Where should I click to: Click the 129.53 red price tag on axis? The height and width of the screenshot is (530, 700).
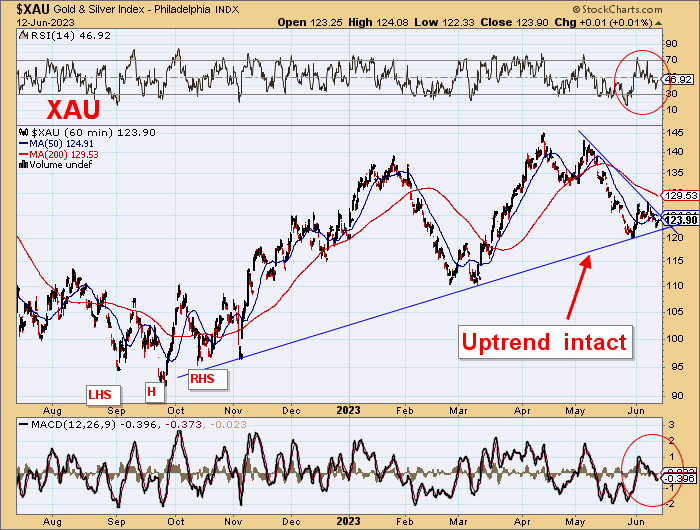(680, 196)
